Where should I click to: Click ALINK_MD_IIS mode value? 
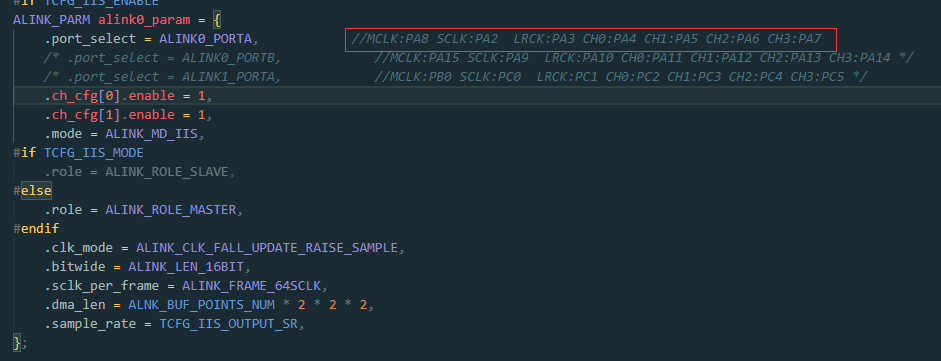(151, 134)
